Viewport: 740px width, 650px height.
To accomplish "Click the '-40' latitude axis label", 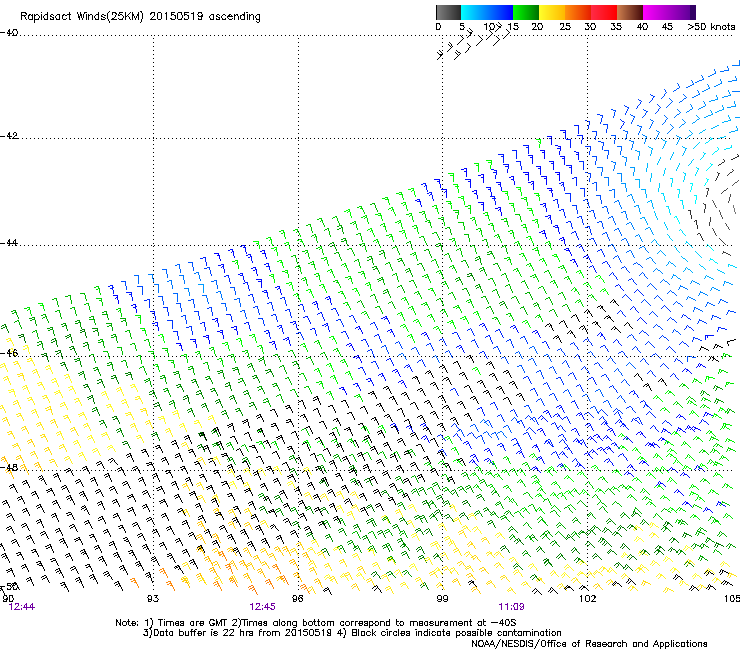I will [9, 33].
